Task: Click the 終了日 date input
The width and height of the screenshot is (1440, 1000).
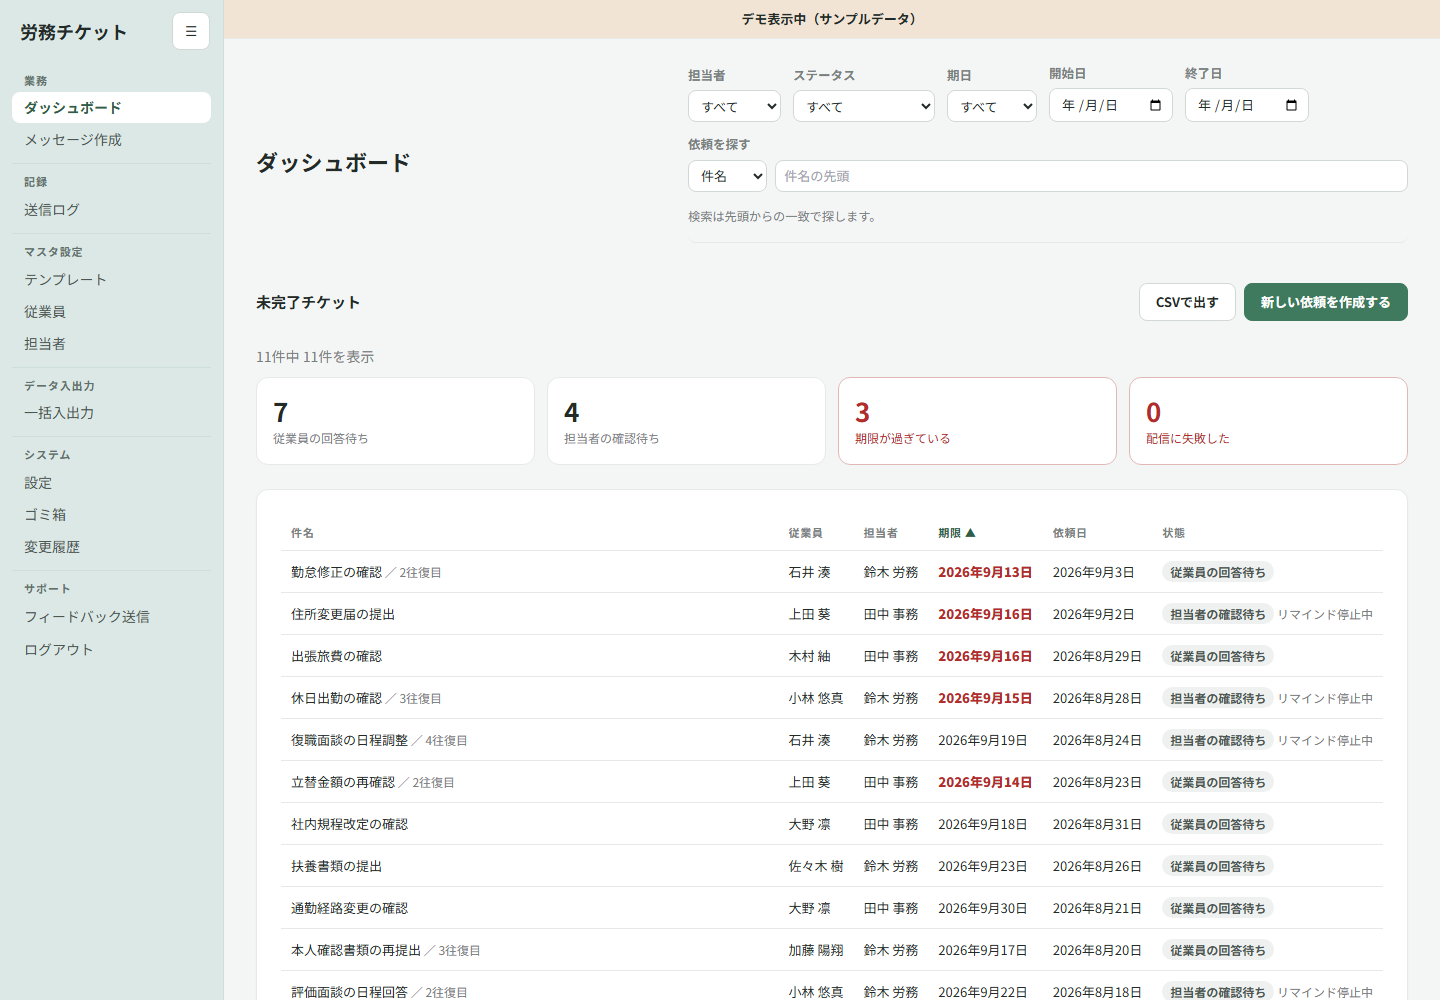Action: point(1246,105)
